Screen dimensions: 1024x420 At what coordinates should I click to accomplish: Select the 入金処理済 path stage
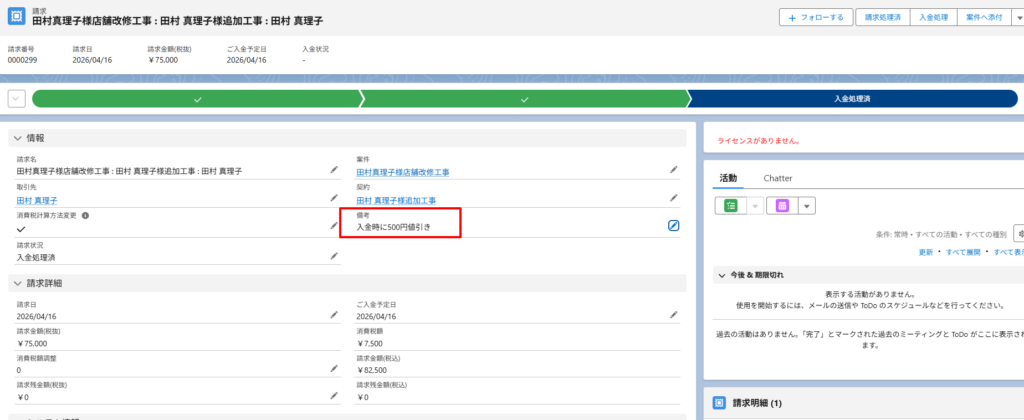point(852,99)
